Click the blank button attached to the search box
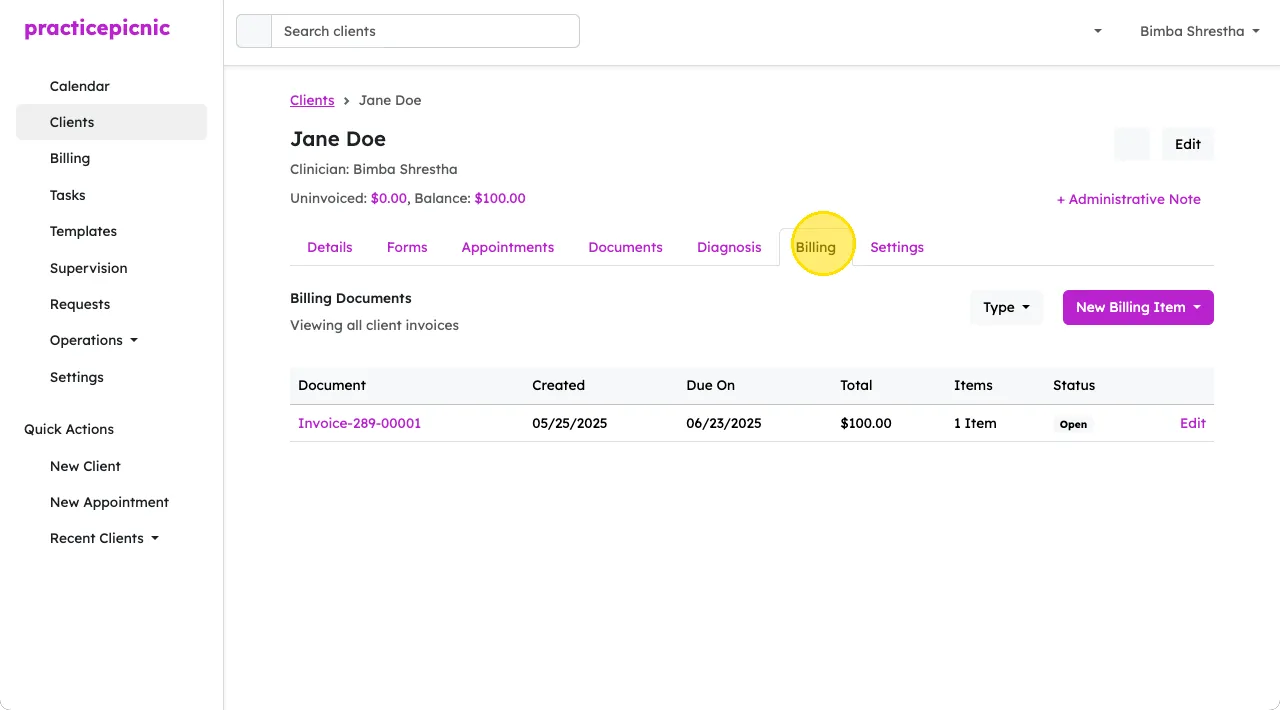This screenshot has height=710, width=1280. coord(254,31)
